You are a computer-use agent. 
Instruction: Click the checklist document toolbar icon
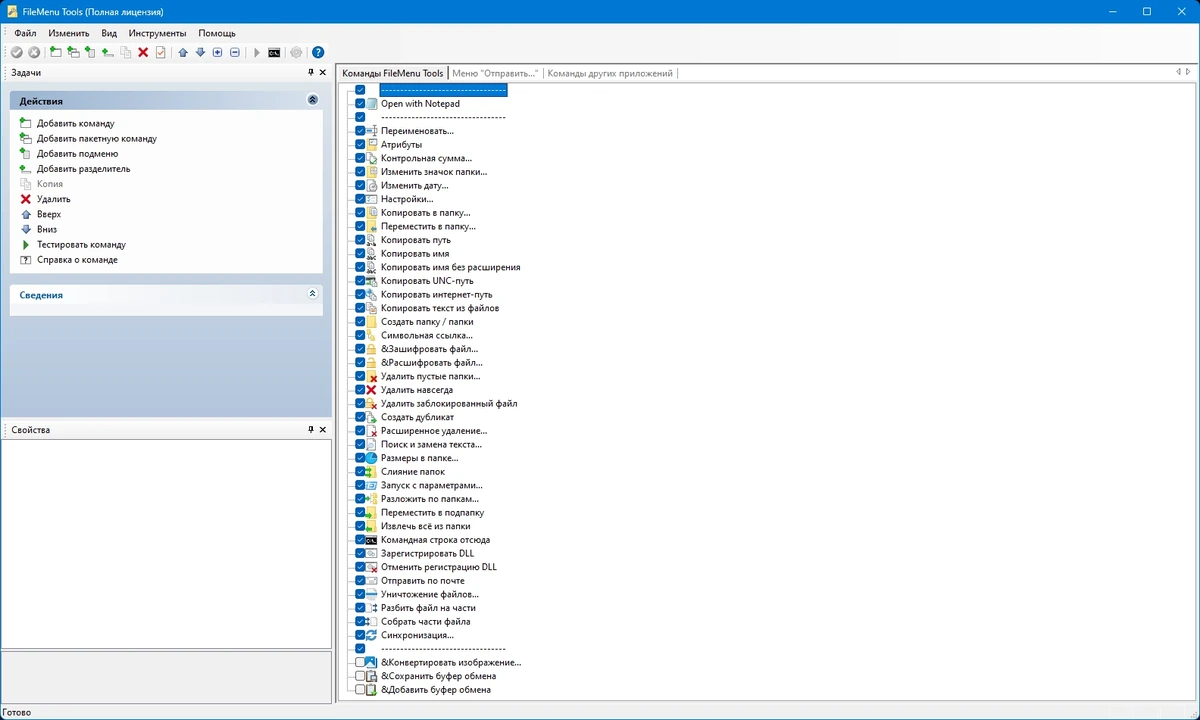point(160,52)
